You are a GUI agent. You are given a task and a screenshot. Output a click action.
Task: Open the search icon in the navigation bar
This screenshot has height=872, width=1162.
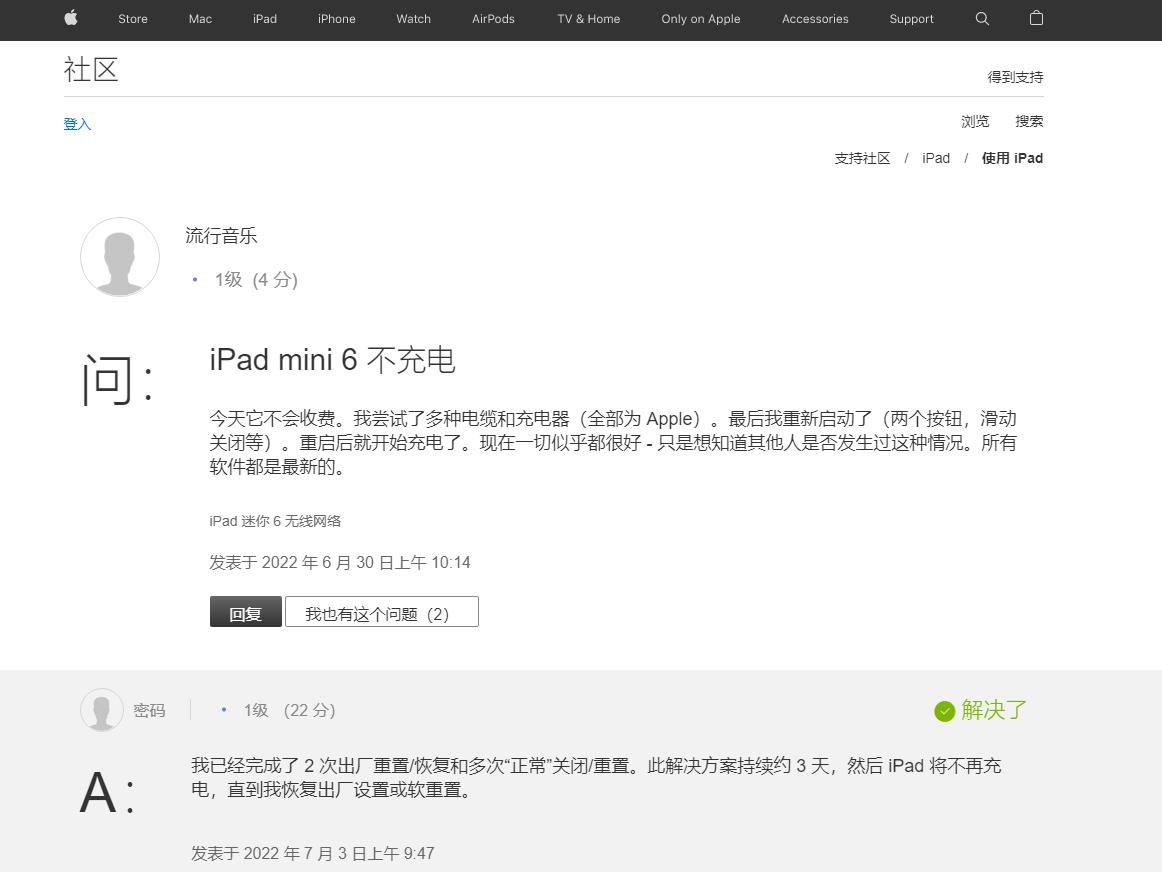(982, 19)
